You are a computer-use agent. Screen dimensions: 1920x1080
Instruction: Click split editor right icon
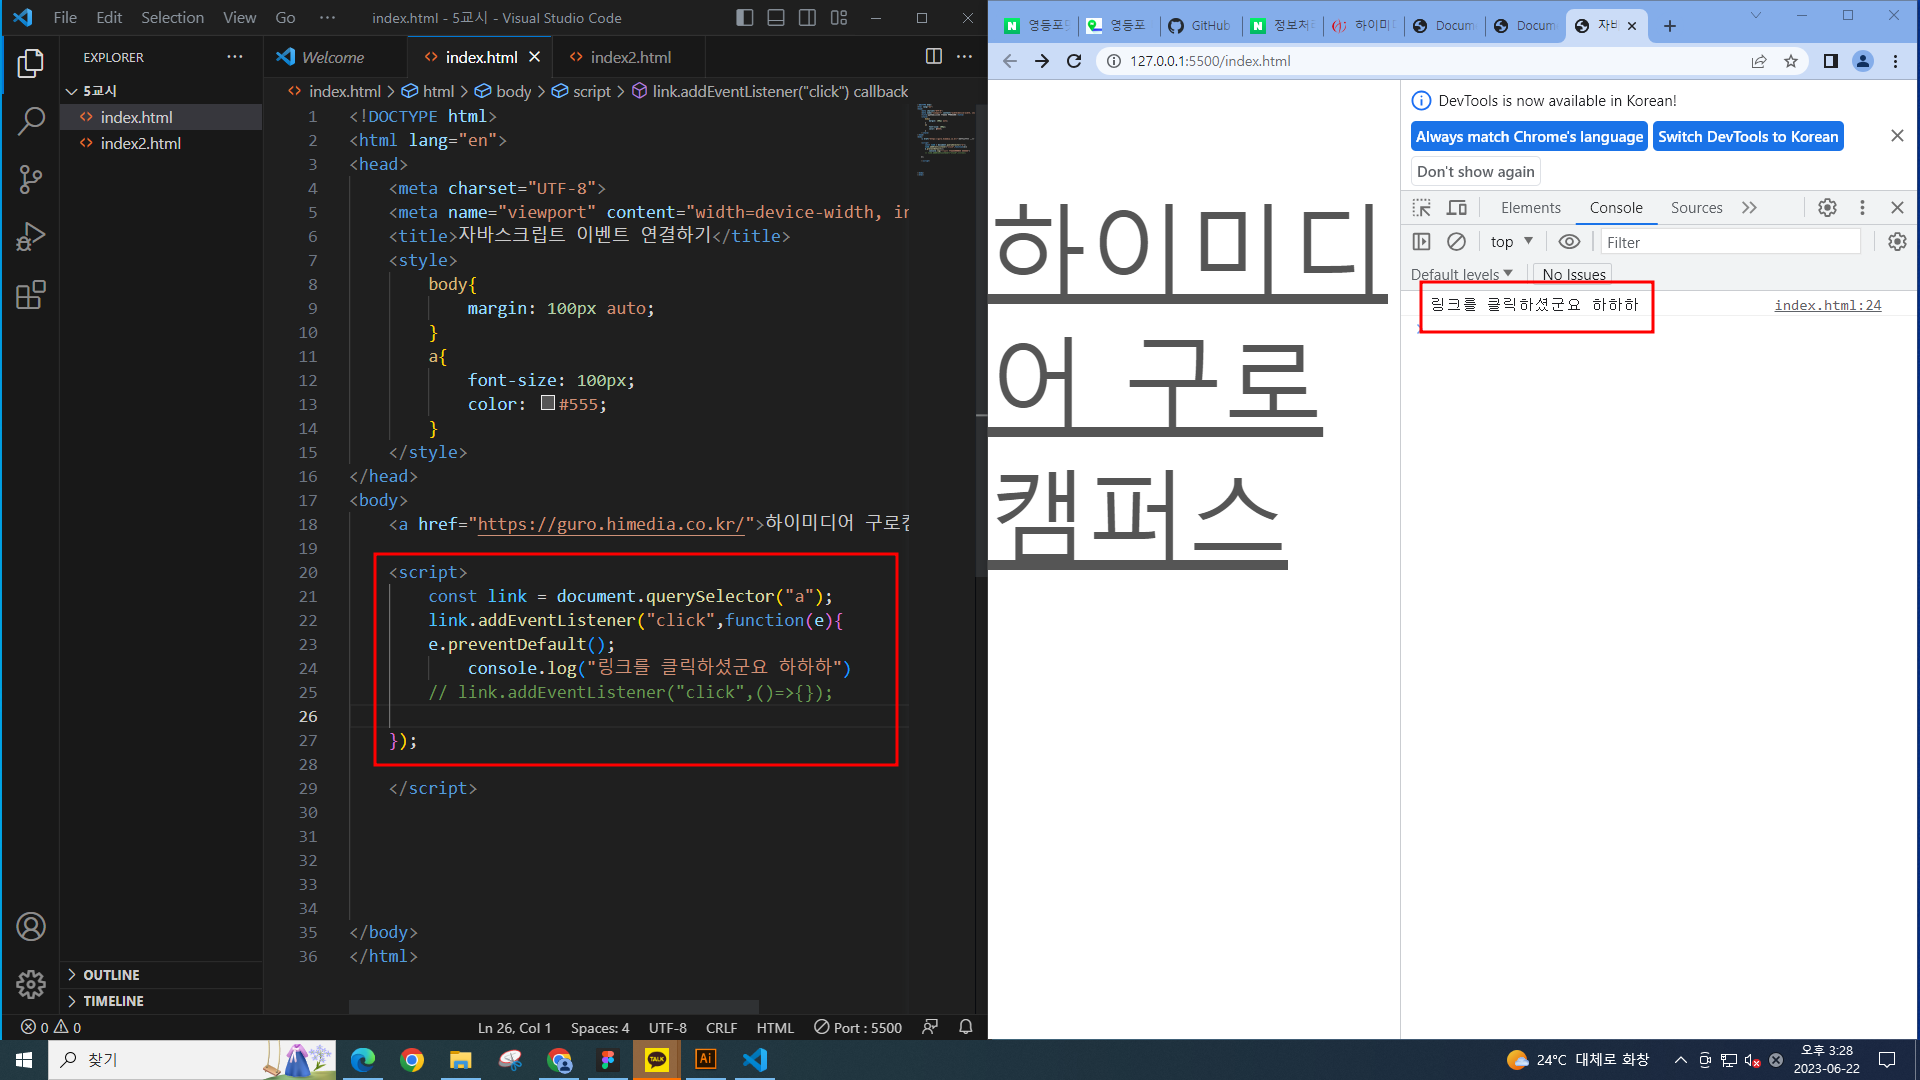tap(933, 57)
